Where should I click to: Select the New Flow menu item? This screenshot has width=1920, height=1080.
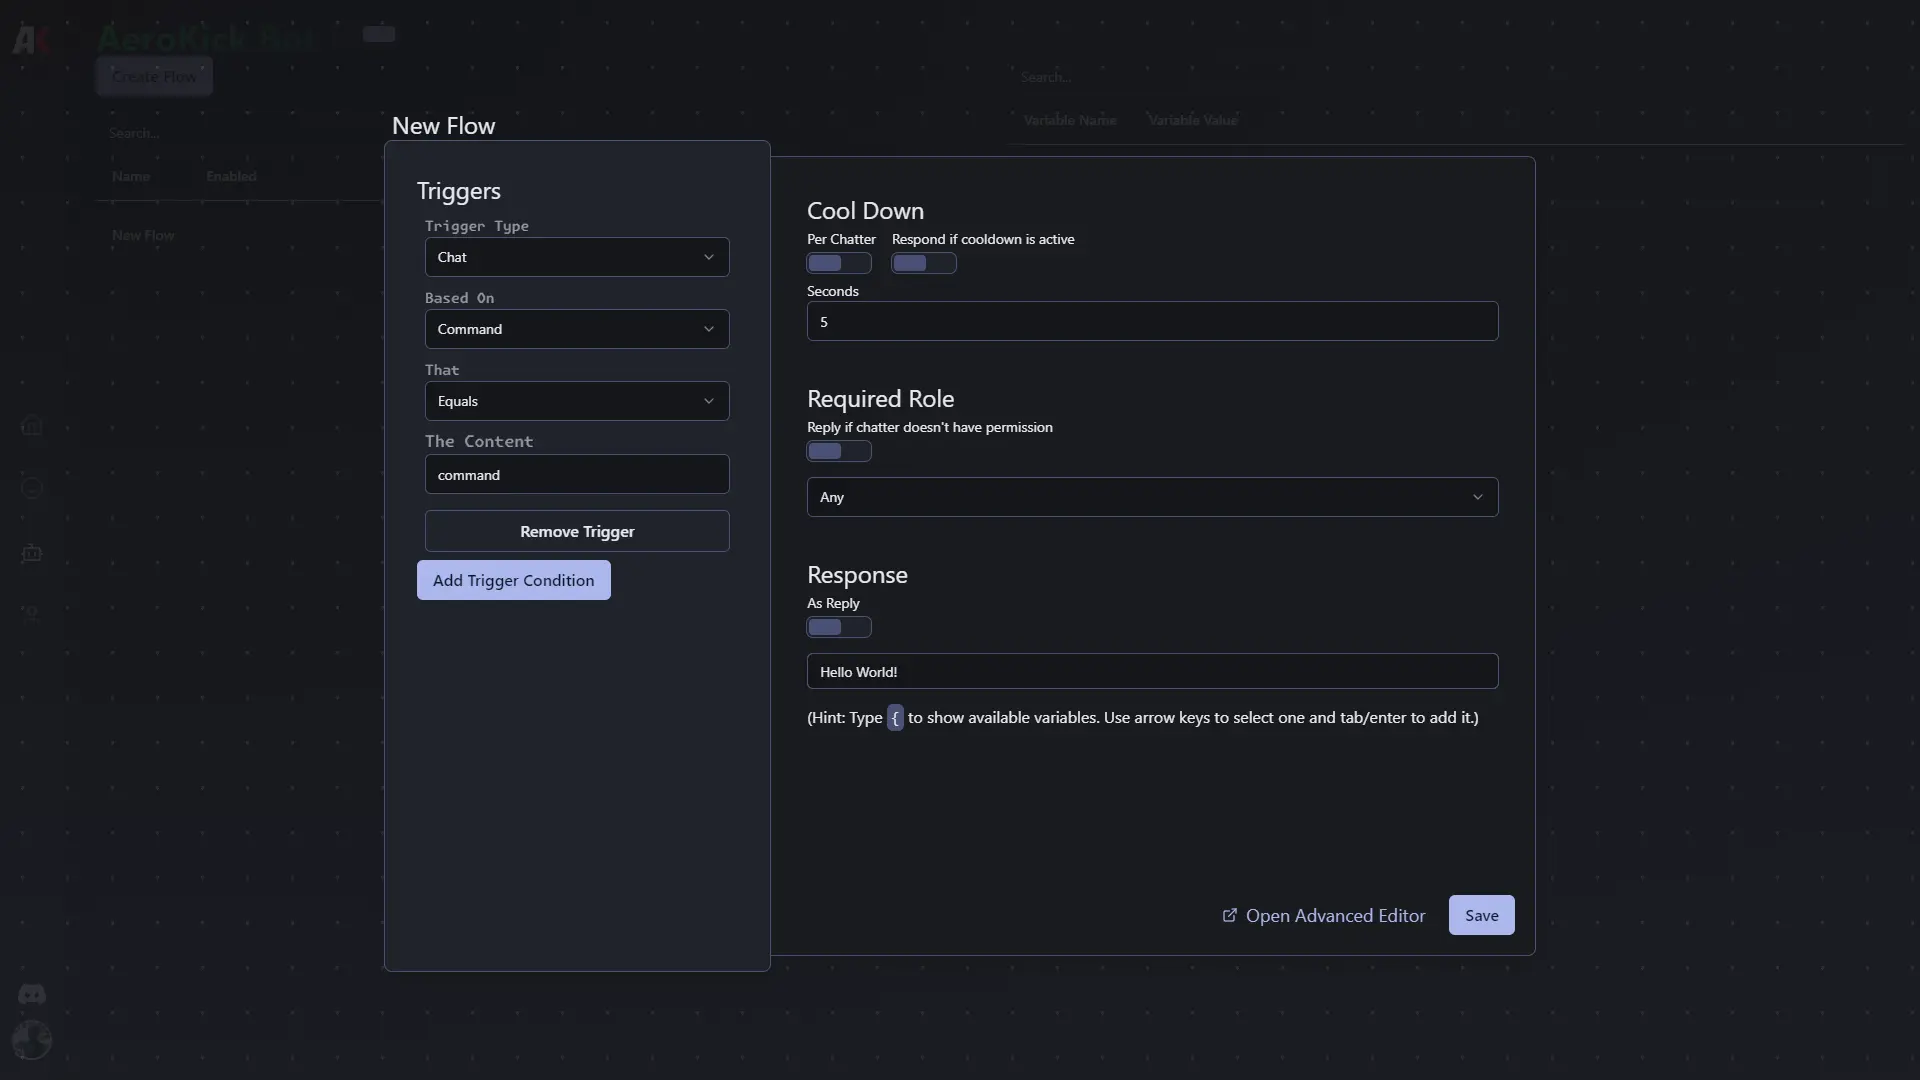point(142,235)
